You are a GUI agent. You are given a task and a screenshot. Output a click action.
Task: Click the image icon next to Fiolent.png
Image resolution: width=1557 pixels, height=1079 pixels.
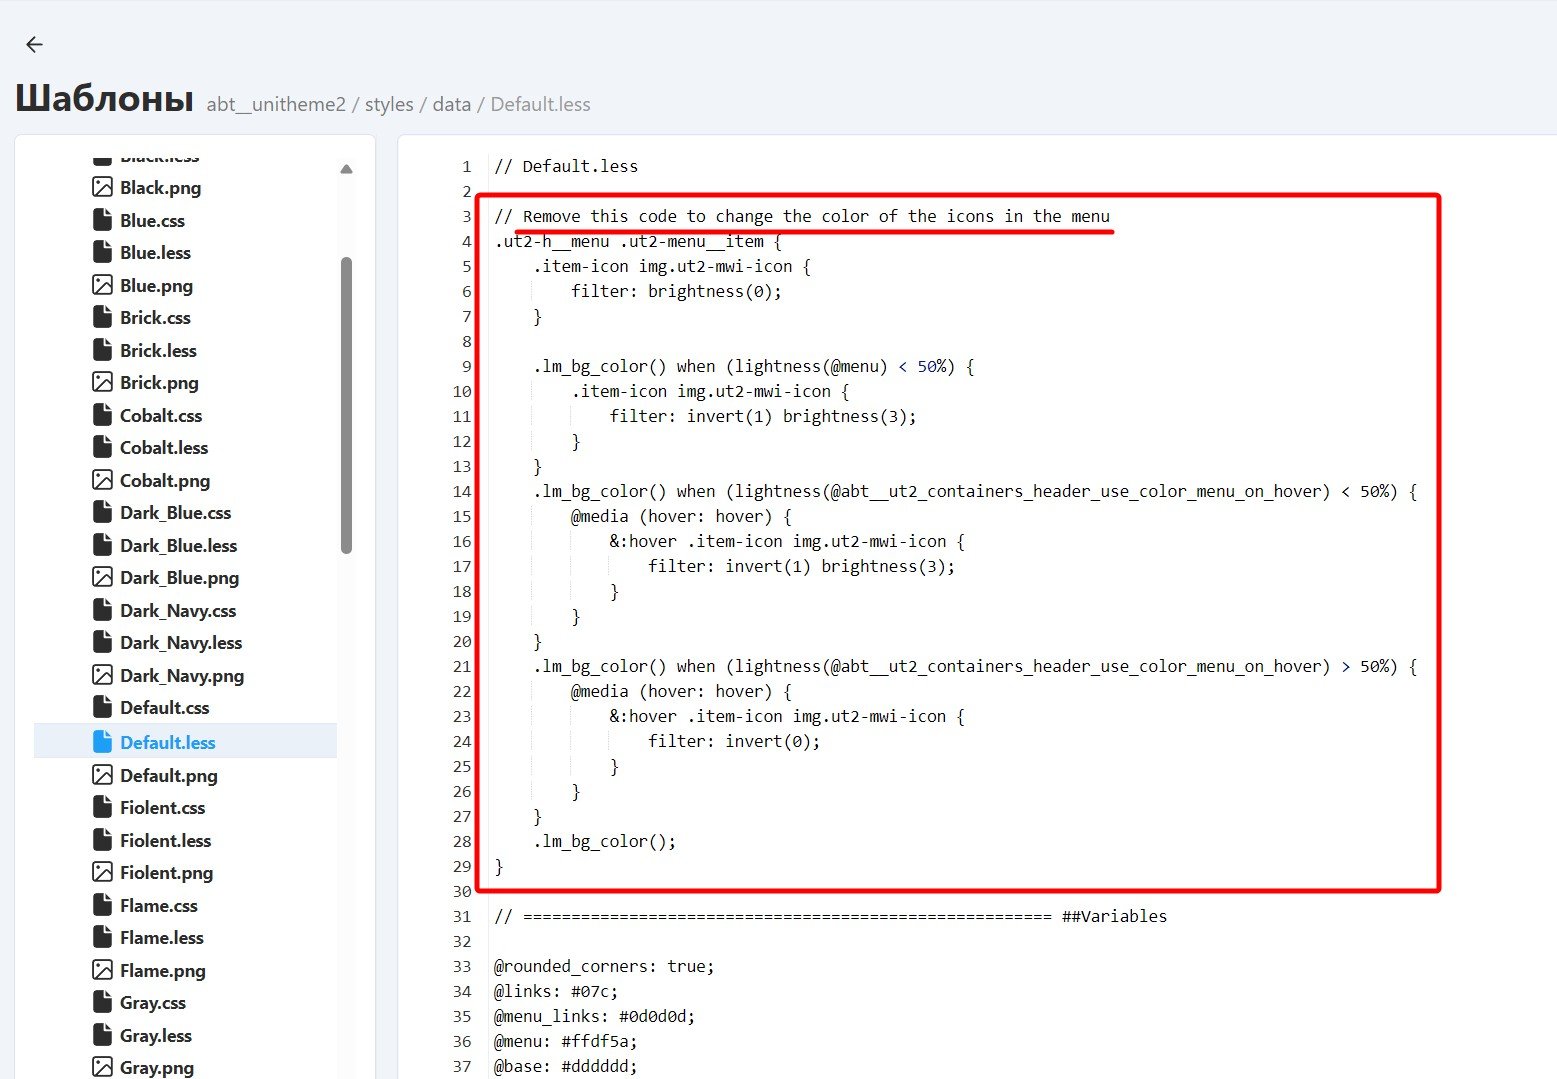[x=102, y=872]
